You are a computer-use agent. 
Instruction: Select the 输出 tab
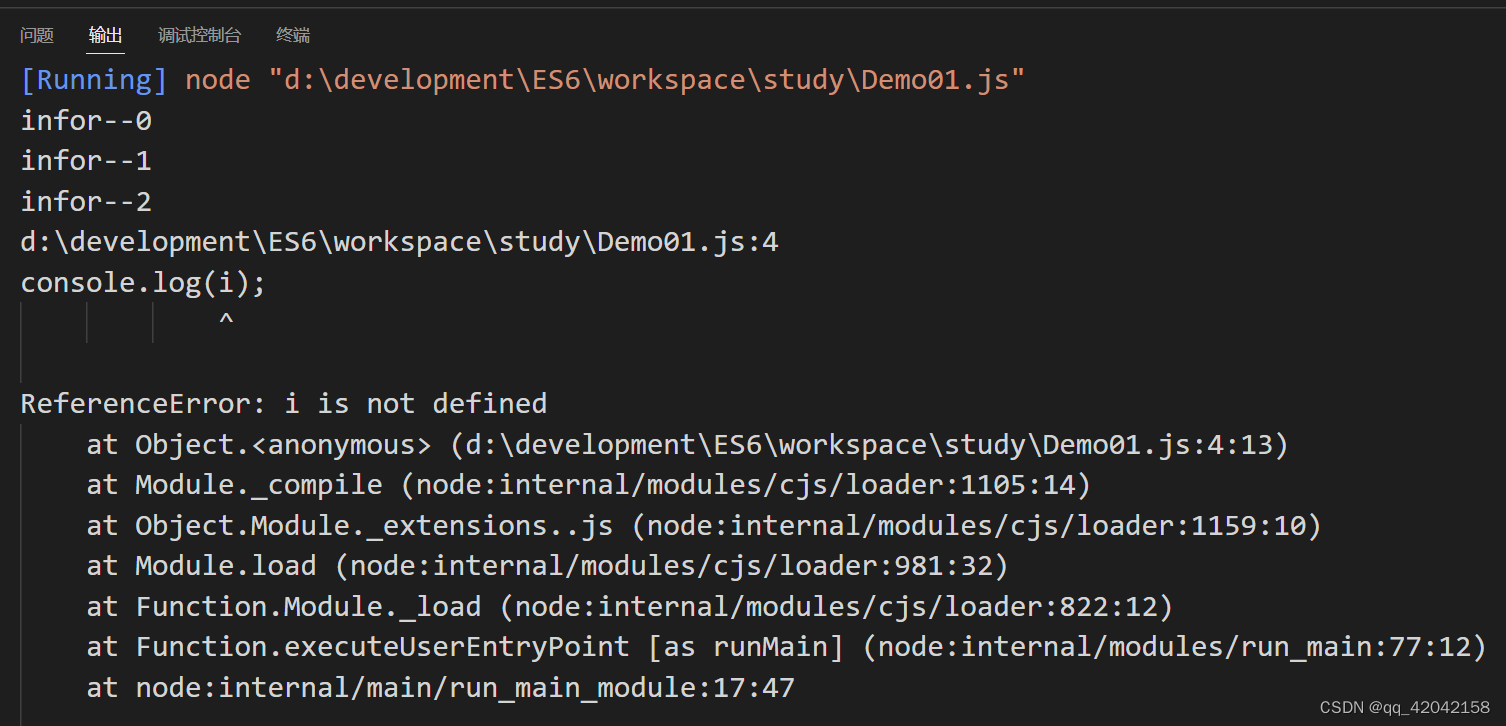[x=105, y=35]
